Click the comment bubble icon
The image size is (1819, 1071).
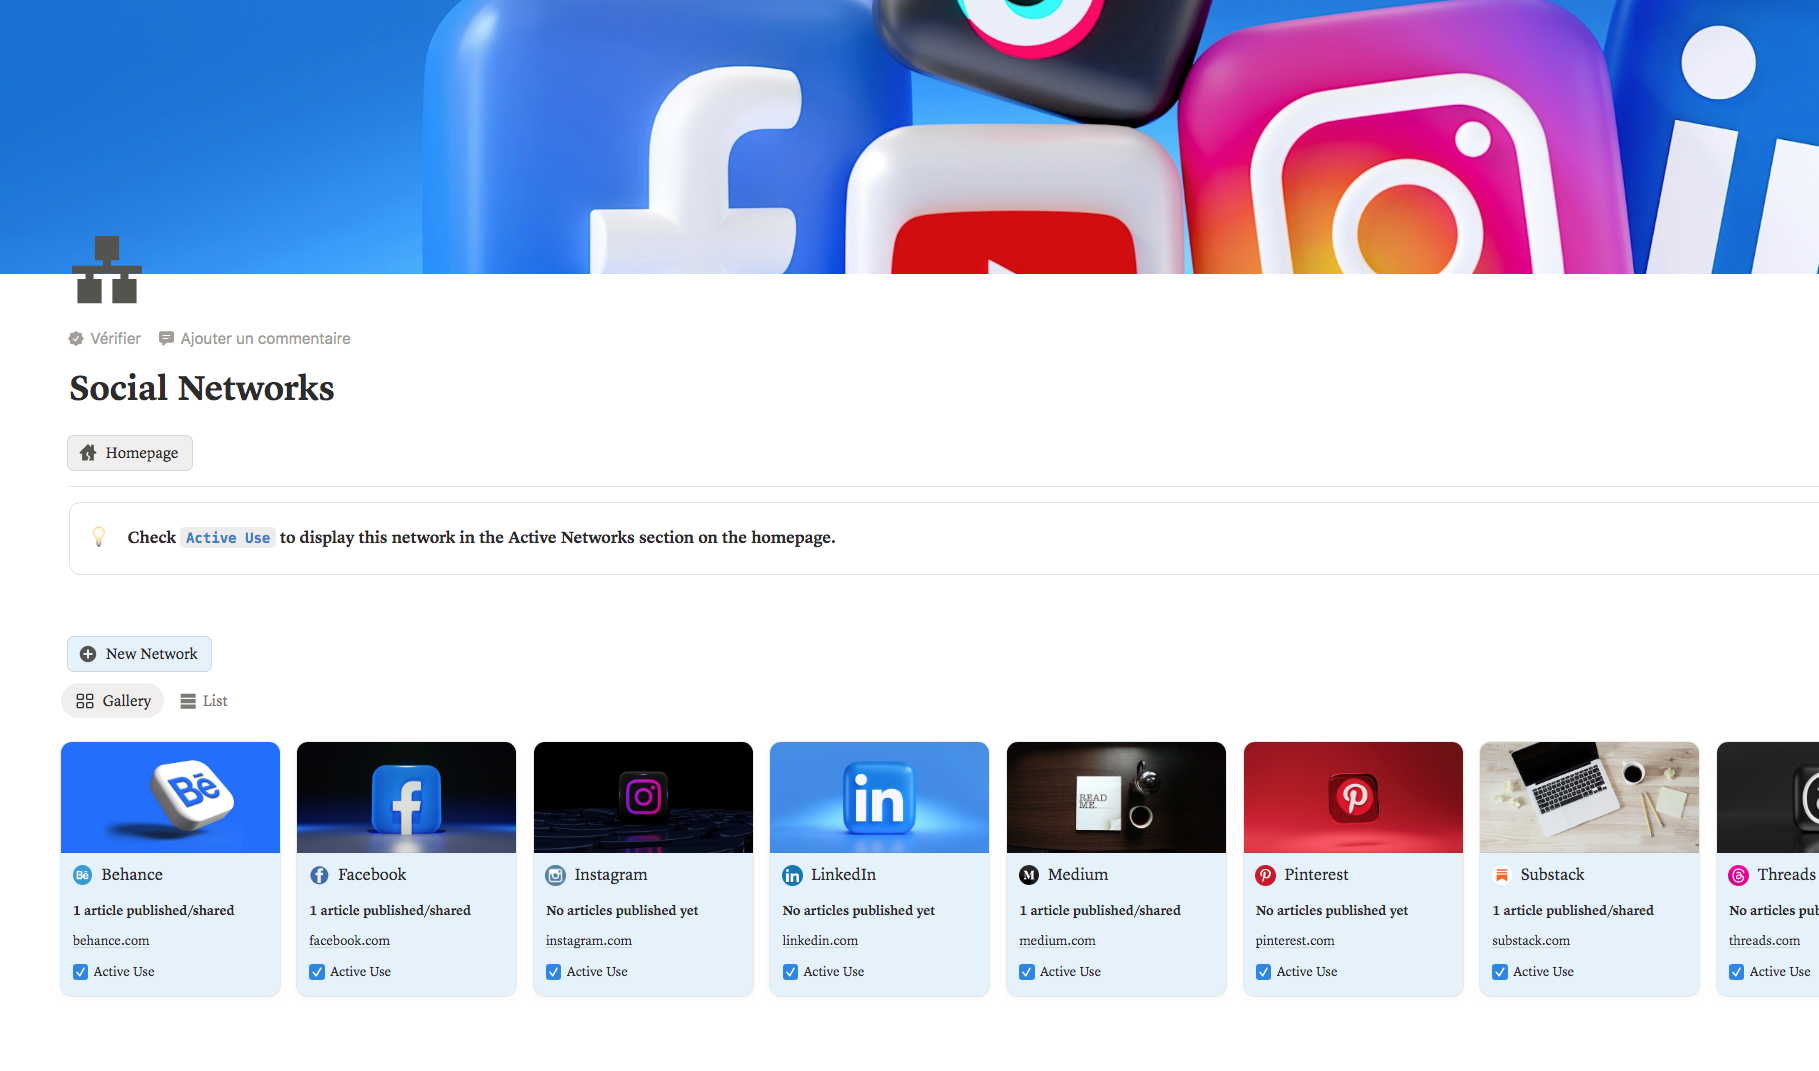click(167, 339)
